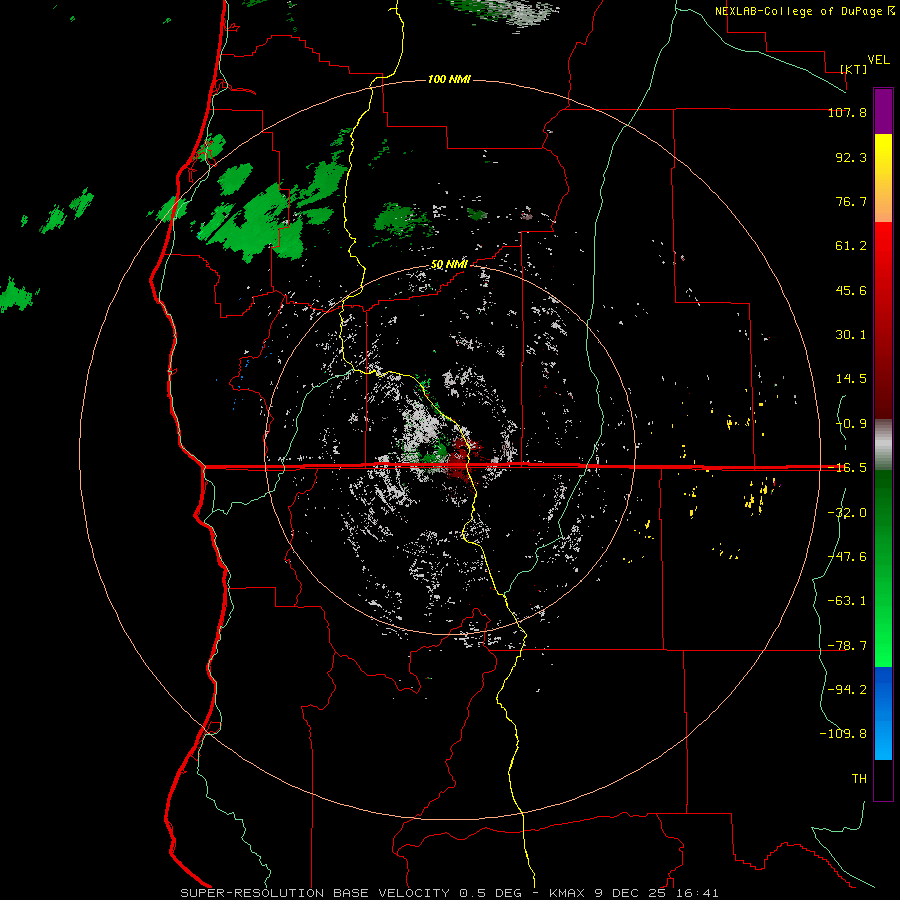
Task: Select the 14.5 legend value
Action: [x=851, y=379]
